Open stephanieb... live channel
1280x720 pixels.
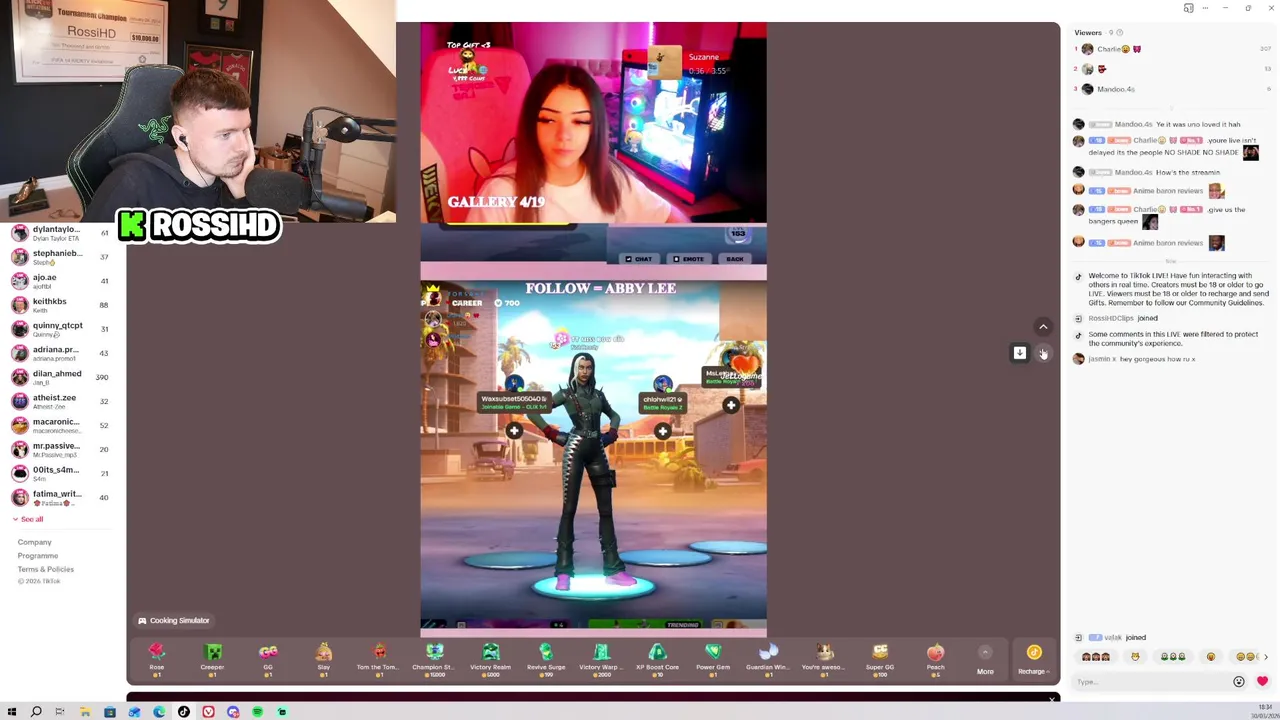coord(60,257)
